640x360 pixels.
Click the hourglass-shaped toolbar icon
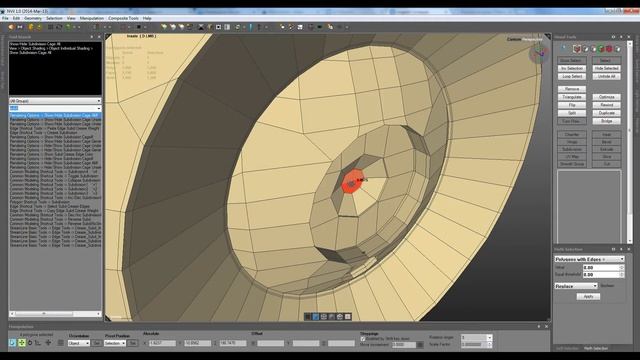(x=201, y=27)
